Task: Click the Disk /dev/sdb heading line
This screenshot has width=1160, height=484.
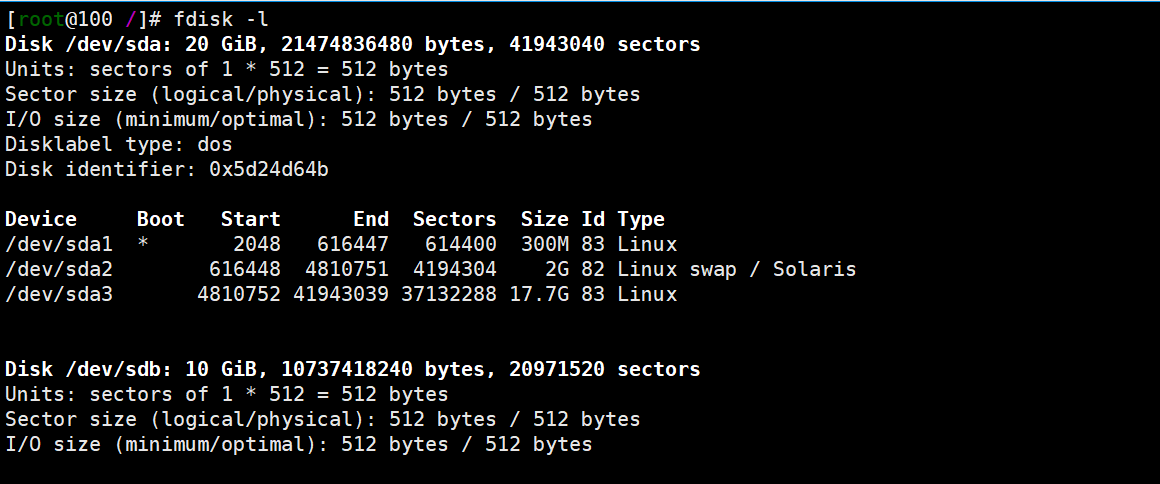Action: [352, 369]
